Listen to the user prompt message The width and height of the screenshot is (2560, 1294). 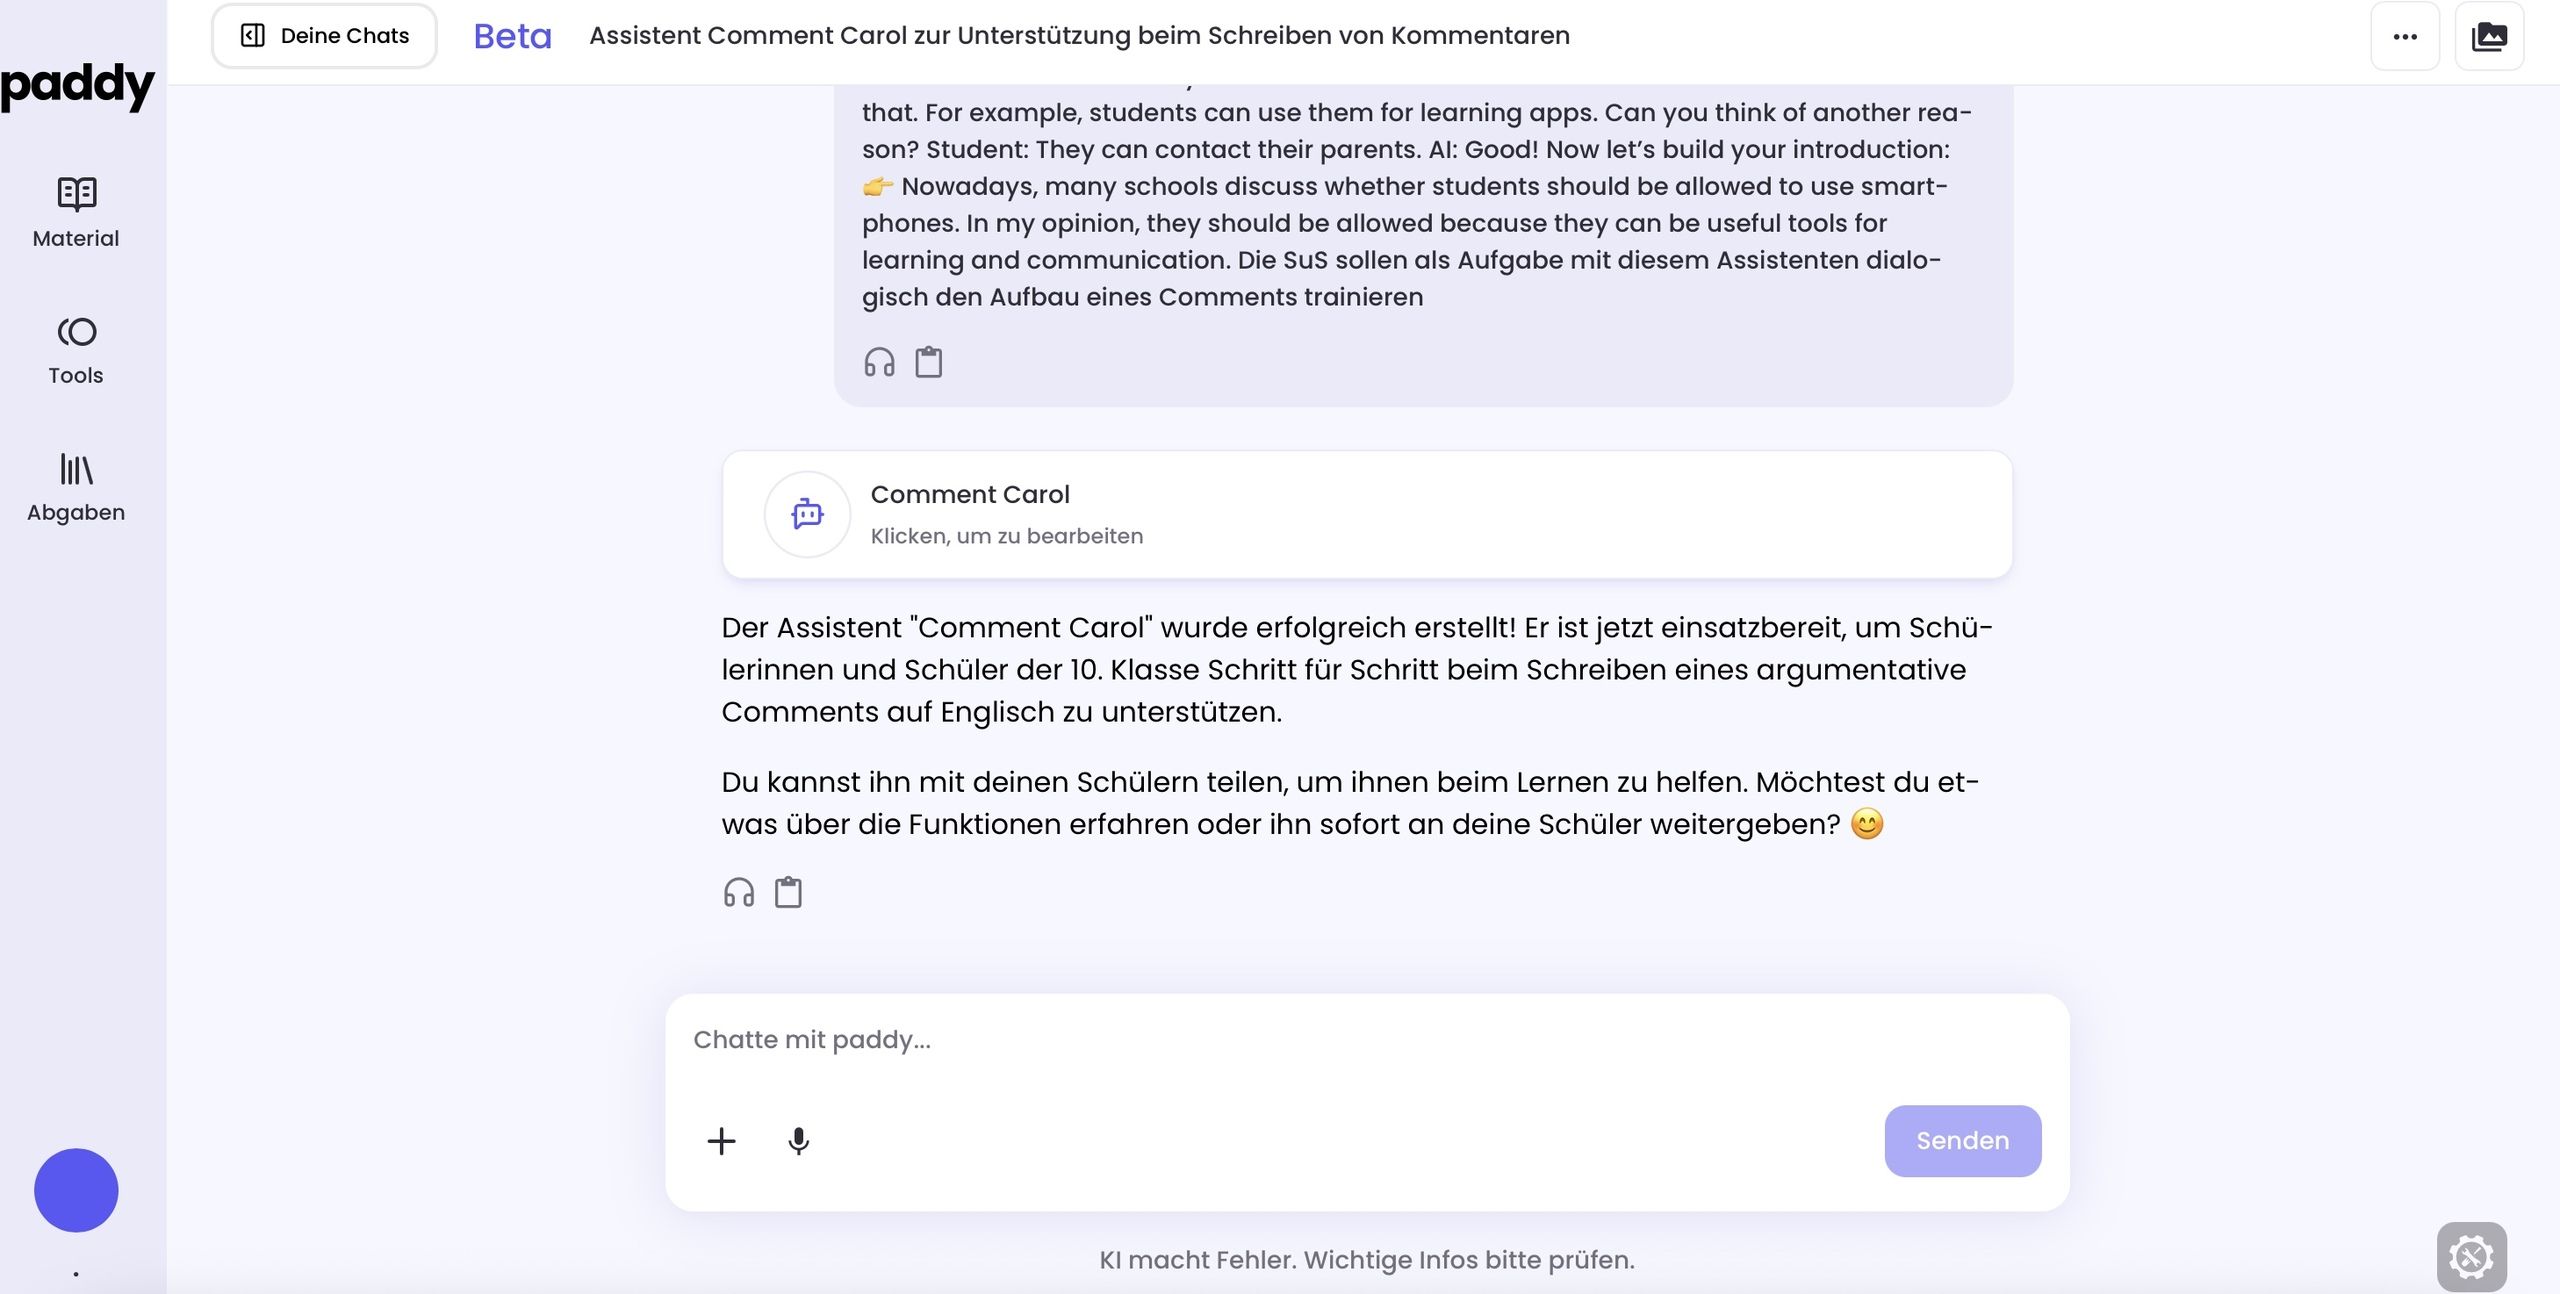click(879, 362)
